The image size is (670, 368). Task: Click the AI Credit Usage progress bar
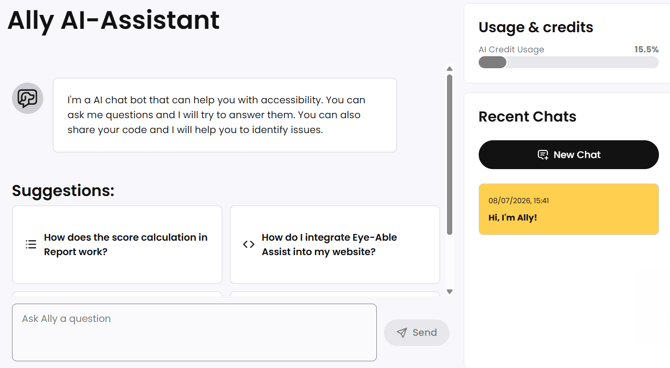[x=569, y=62]
